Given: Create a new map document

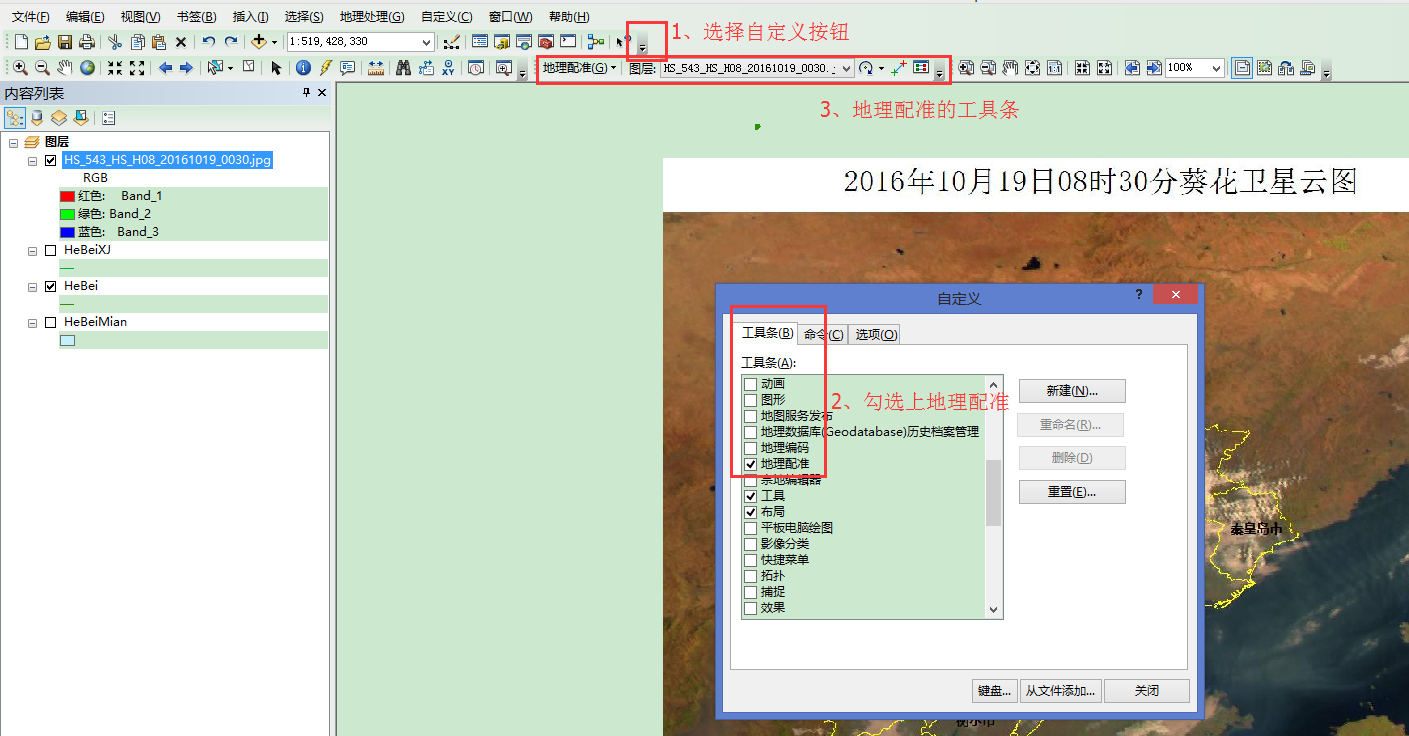Looking at the screenshot, I should tap(20, 42).
